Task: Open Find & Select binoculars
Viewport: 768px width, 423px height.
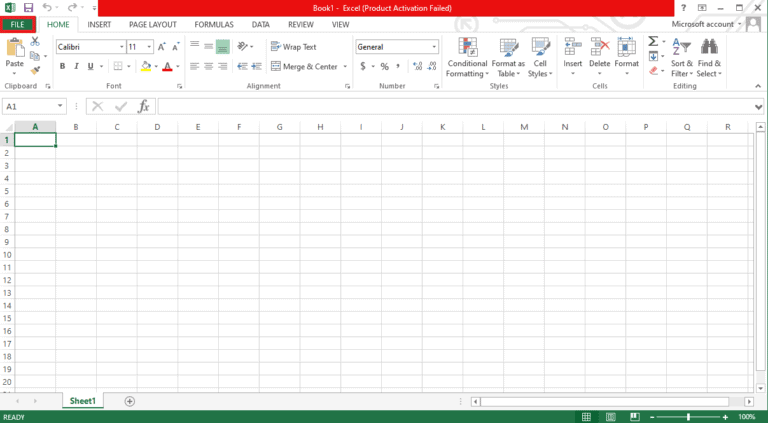Action: [x=709, y=57]
